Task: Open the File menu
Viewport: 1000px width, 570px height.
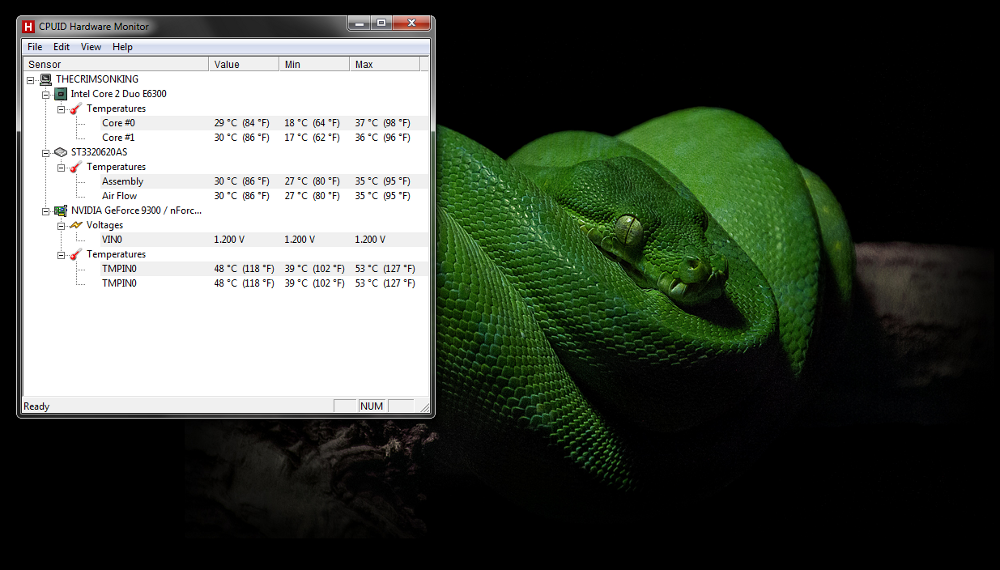Action: point(35,47)
